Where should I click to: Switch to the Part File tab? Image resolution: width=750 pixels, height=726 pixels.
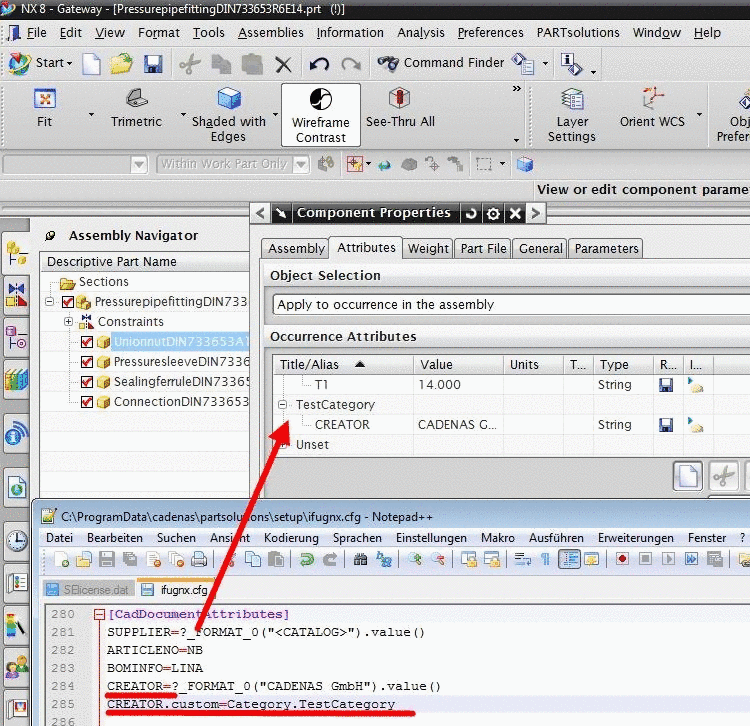[483, 249]
